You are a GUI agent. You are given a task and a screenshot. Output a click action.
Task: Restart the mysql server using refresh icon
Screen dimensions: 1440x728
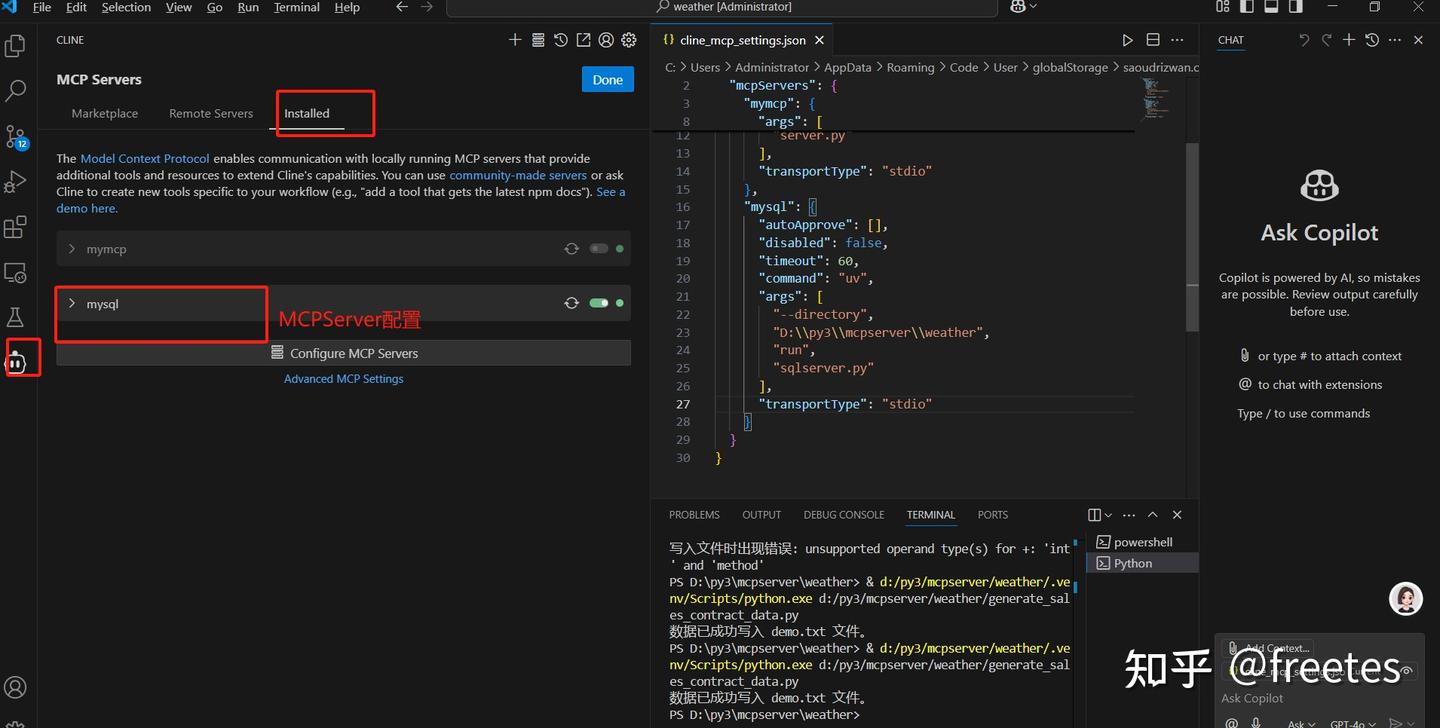tap(571, 303)
